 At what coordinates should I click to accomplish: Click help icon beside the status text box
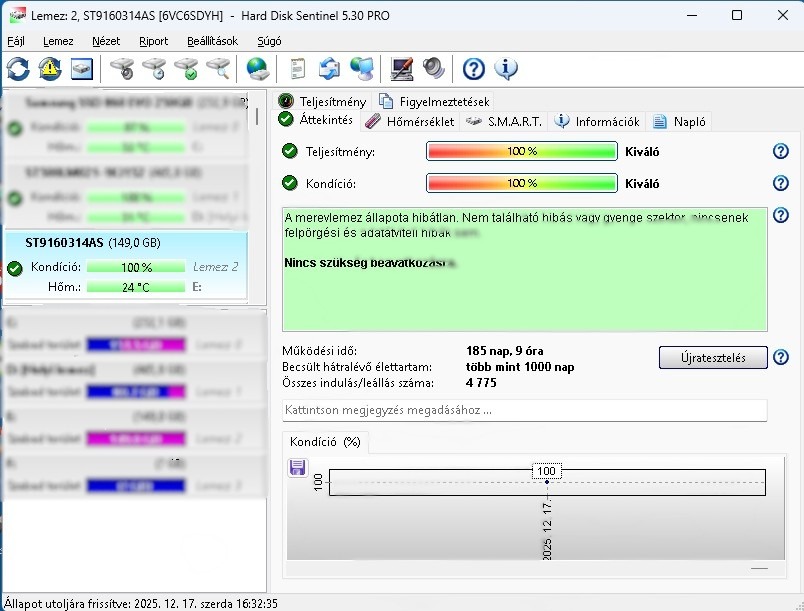tap(780, 215)
